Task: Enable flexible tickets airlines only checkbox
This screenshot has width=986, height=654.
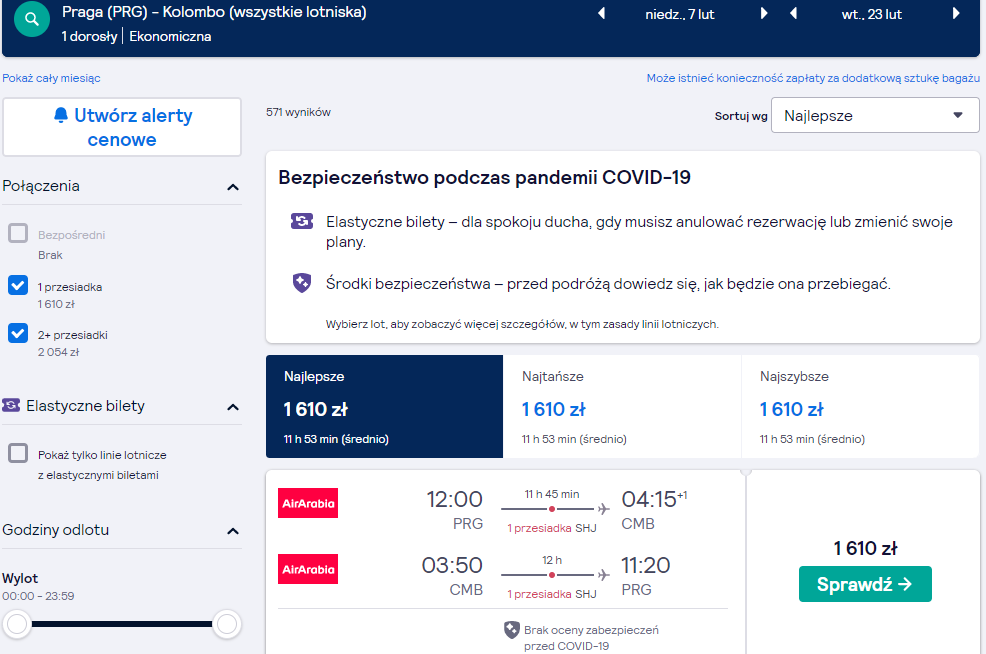Action: pos(18,453)
